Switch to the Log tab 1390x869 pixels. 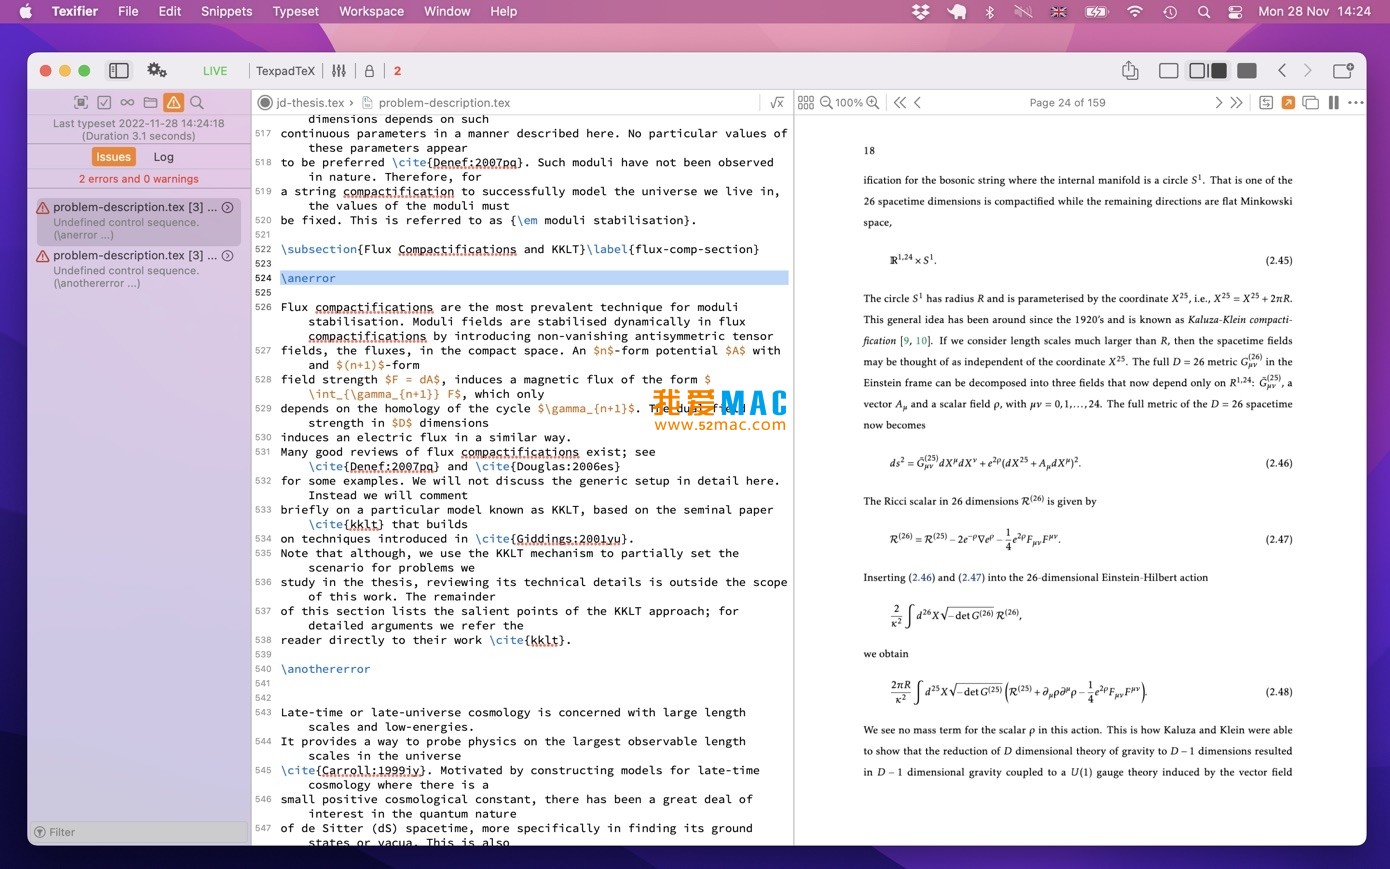tap(163, 156)
